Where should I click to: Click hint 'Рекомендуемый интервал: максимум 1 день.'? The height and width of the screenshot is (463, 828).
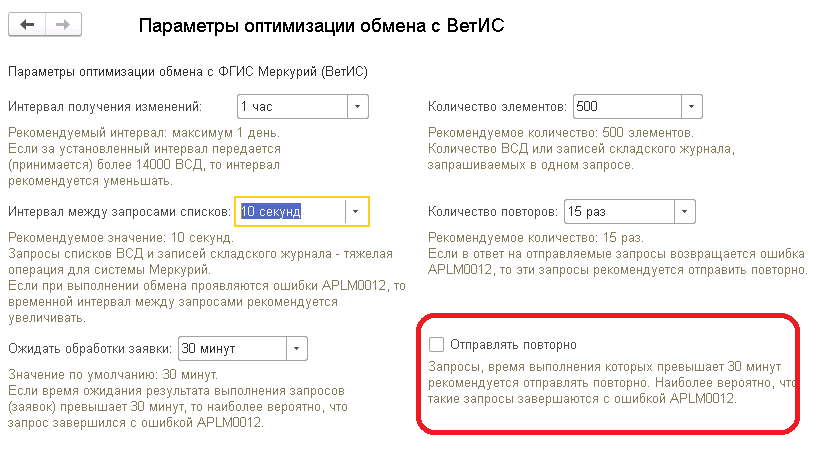tap(144, 133)
